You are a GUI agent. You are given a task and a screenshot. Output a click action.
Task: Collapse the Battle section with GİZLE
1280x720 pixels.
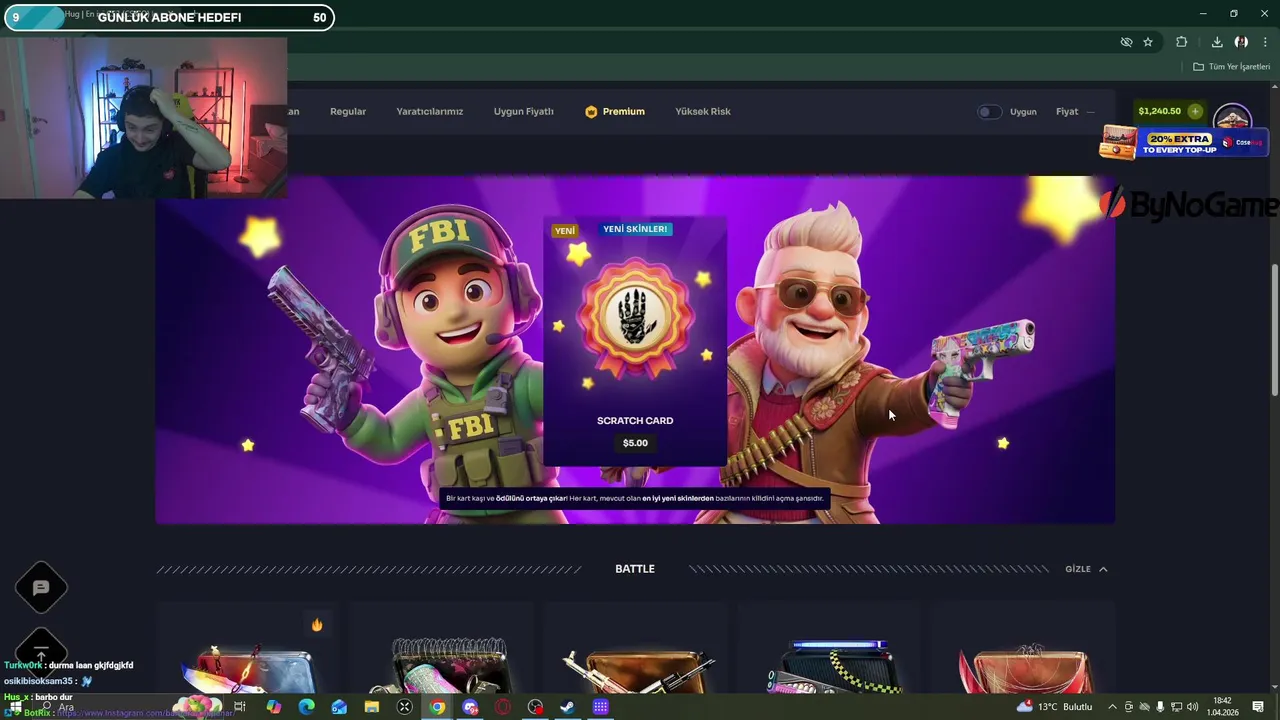[1086, 569]
